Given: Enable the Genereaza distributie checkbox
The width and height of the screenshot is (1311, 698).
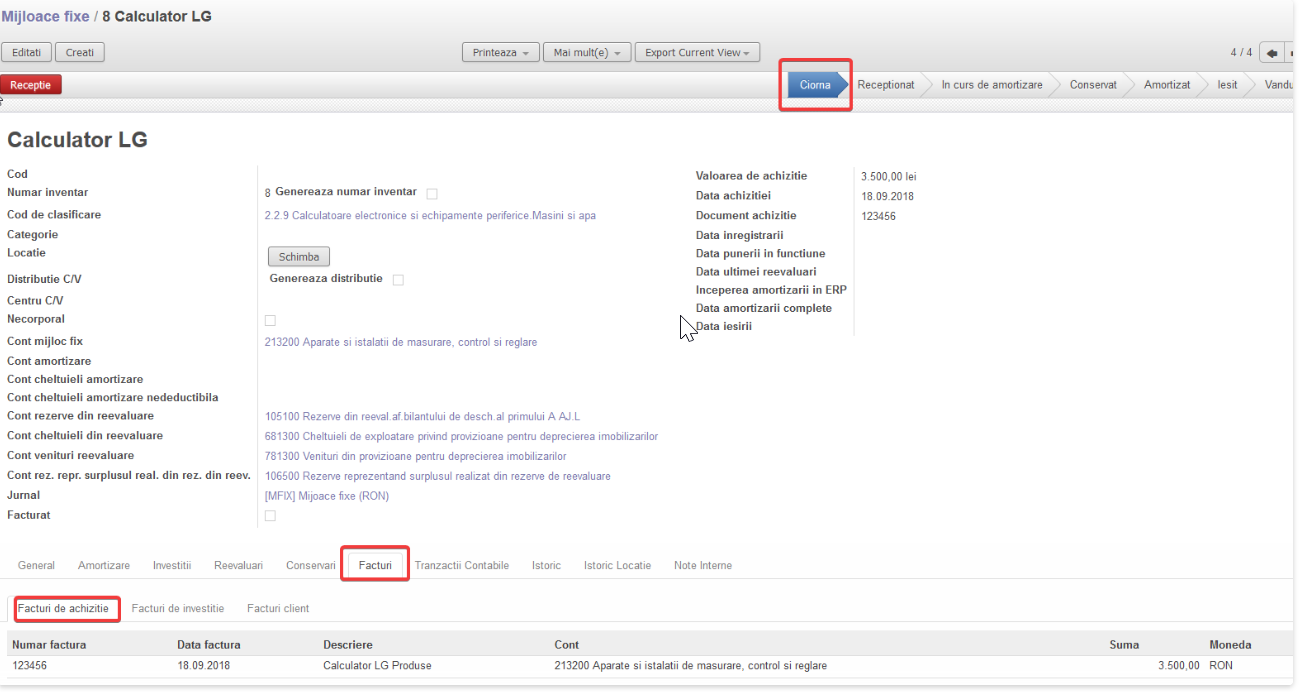Looking at the screenshot, I should click(x=398, y=280).
